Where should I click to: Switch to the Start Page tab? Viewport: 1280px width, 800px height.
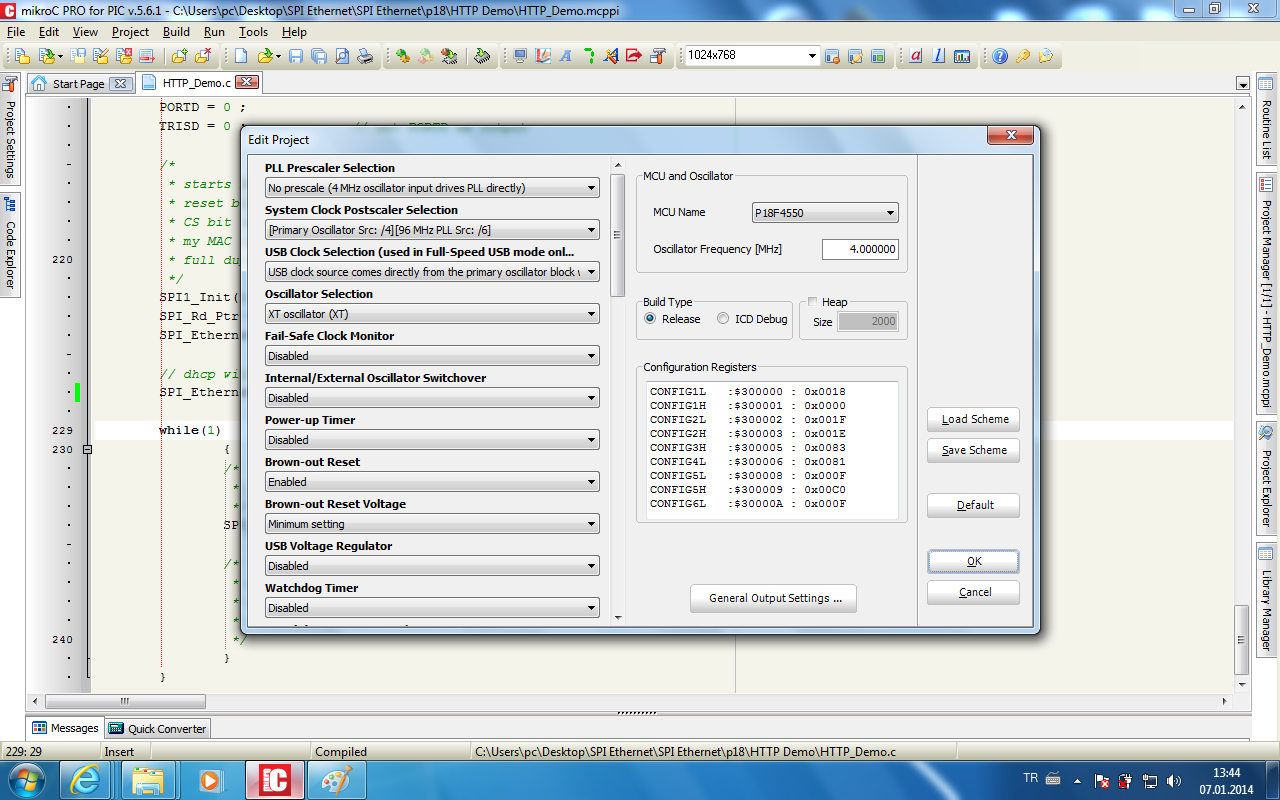point(78,84)
